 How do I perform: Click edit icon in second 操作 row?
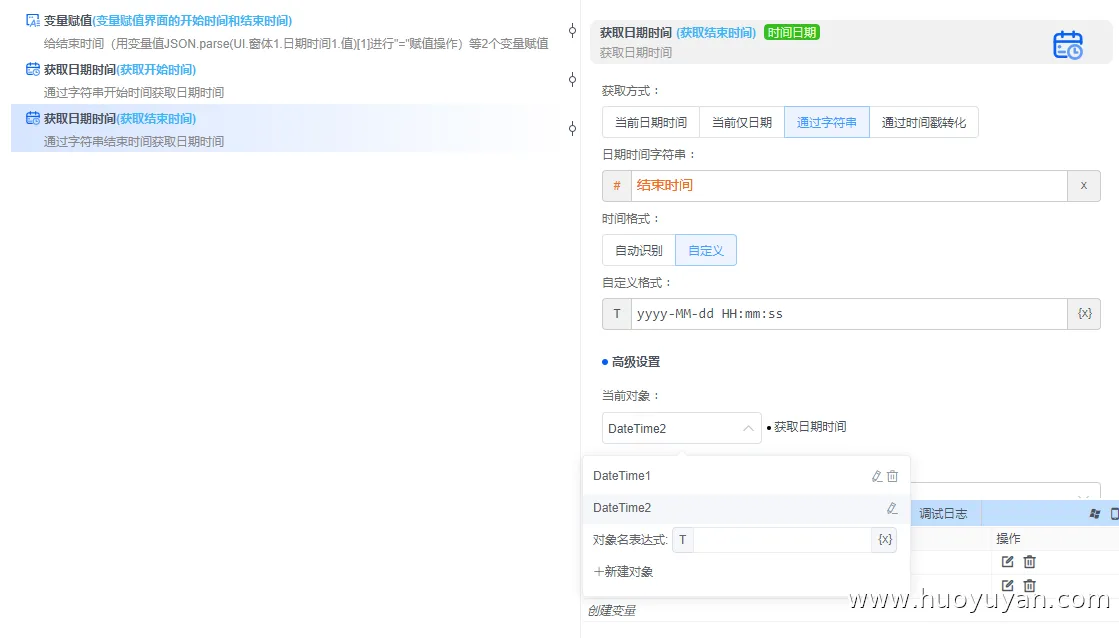[x=1008, y=585]
